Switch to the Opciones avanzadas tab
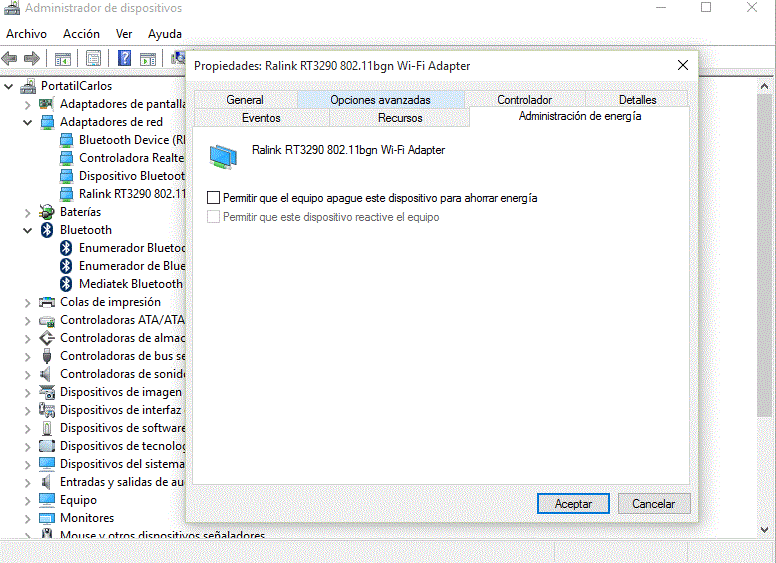This screenshot has height=563, width=776. click(x=380, y=99)
